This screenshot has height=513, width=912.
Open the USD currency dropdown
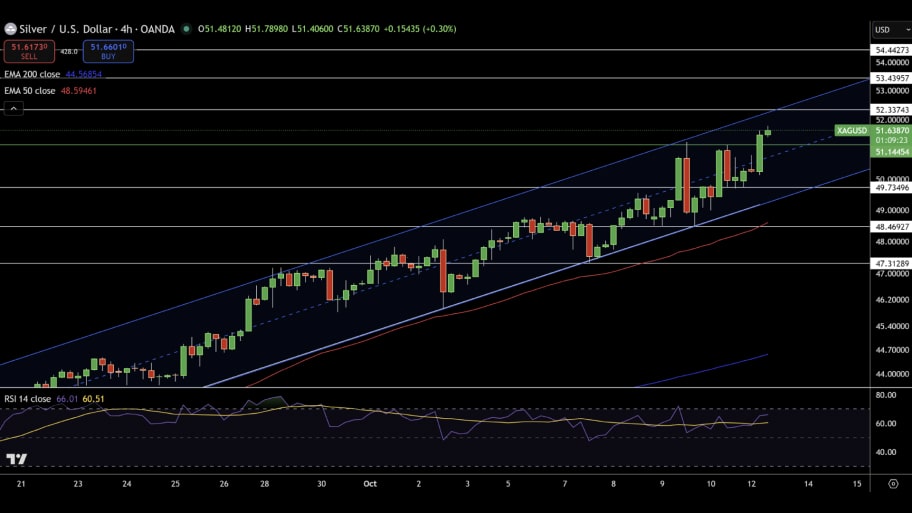click(886, 29)
